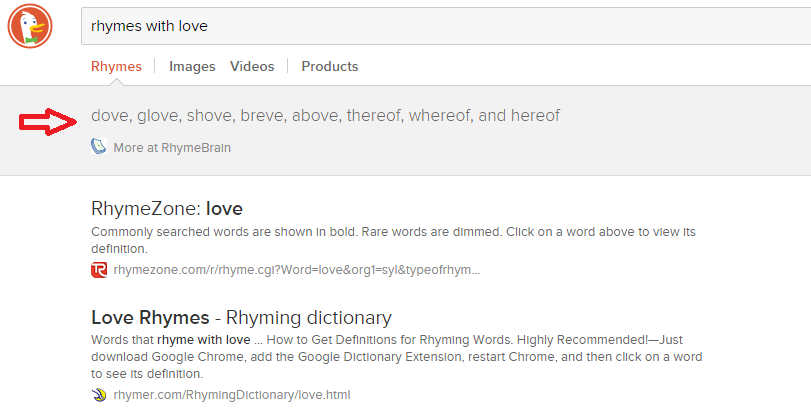The height and width of the screenshot is (416, 811).
Task: Open the 'RhymeZone: love' result title
Action: [167, 209]
